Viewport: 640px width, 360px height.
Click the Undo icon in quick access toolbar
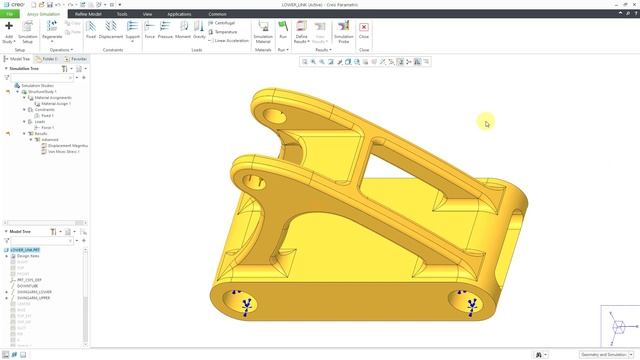tap(58, 4)
